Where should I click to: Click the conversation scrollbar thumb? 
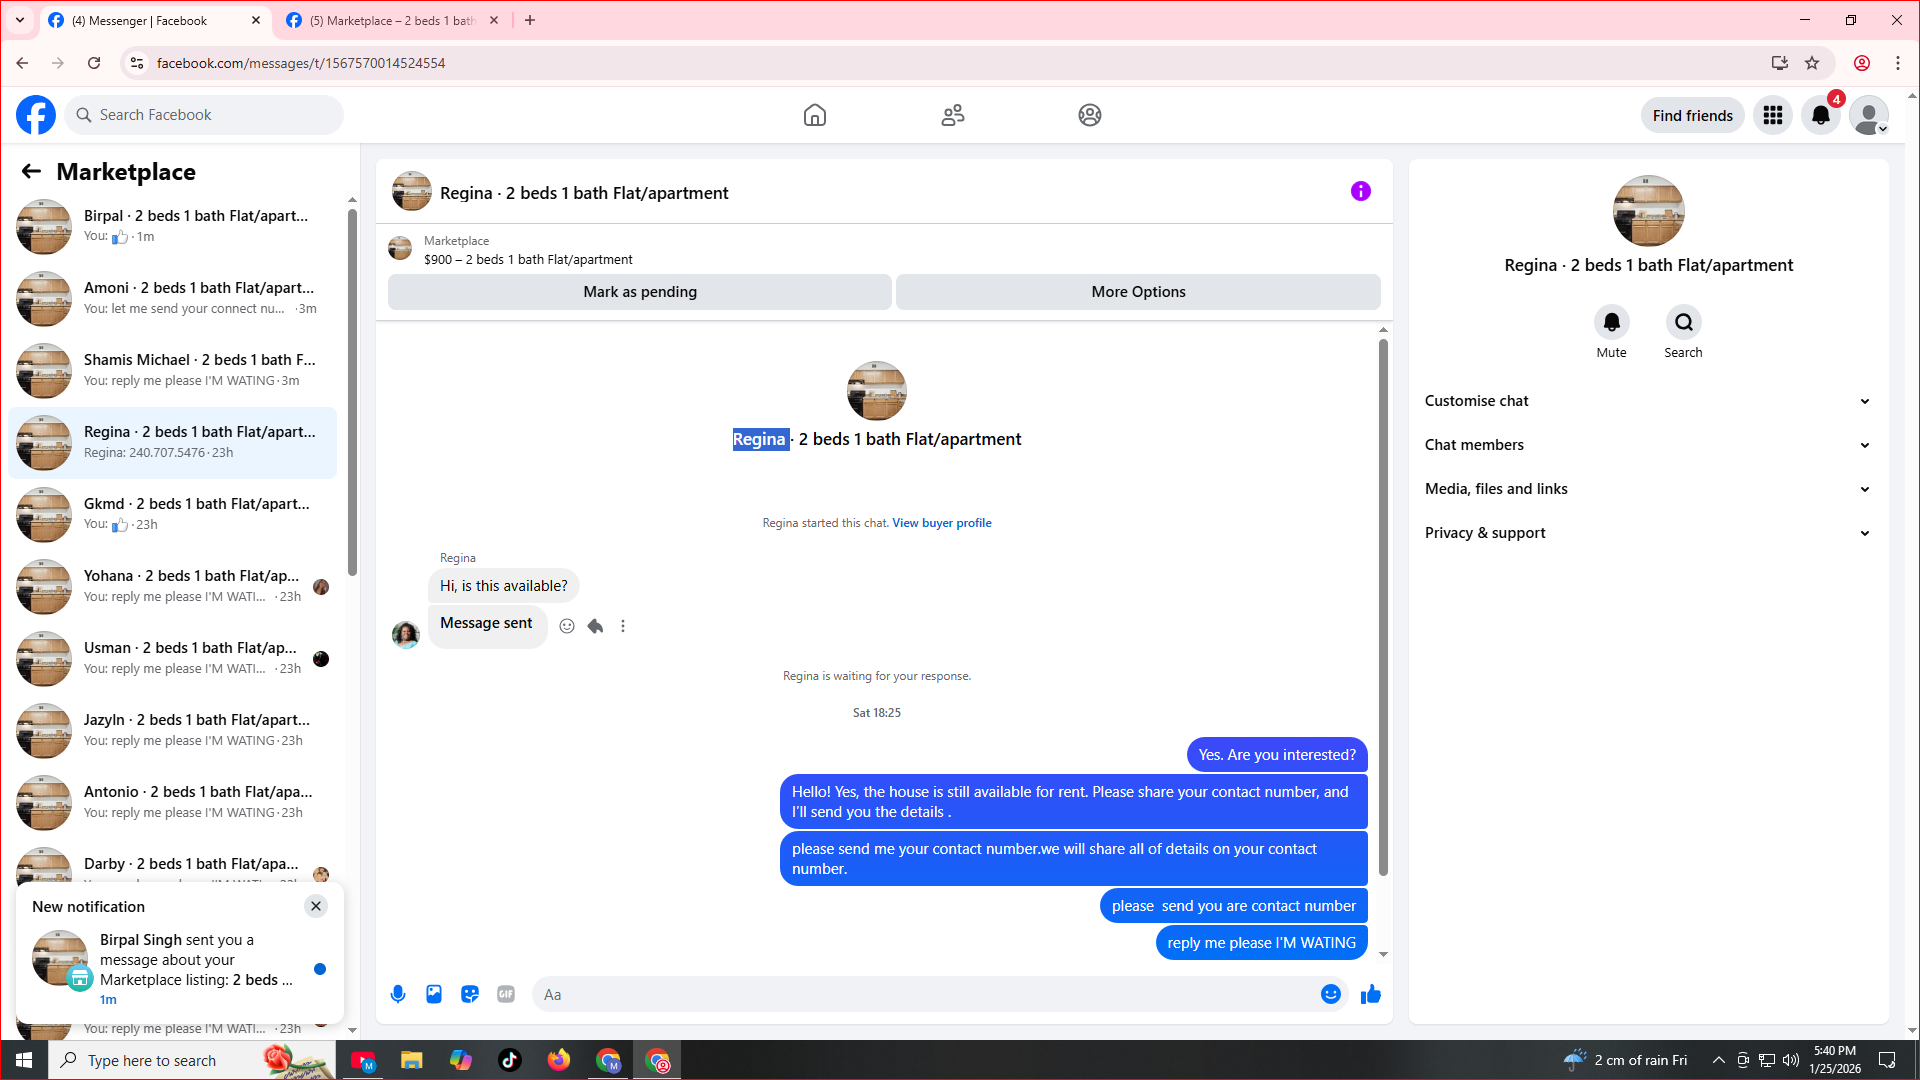(x=1383, y=608)
